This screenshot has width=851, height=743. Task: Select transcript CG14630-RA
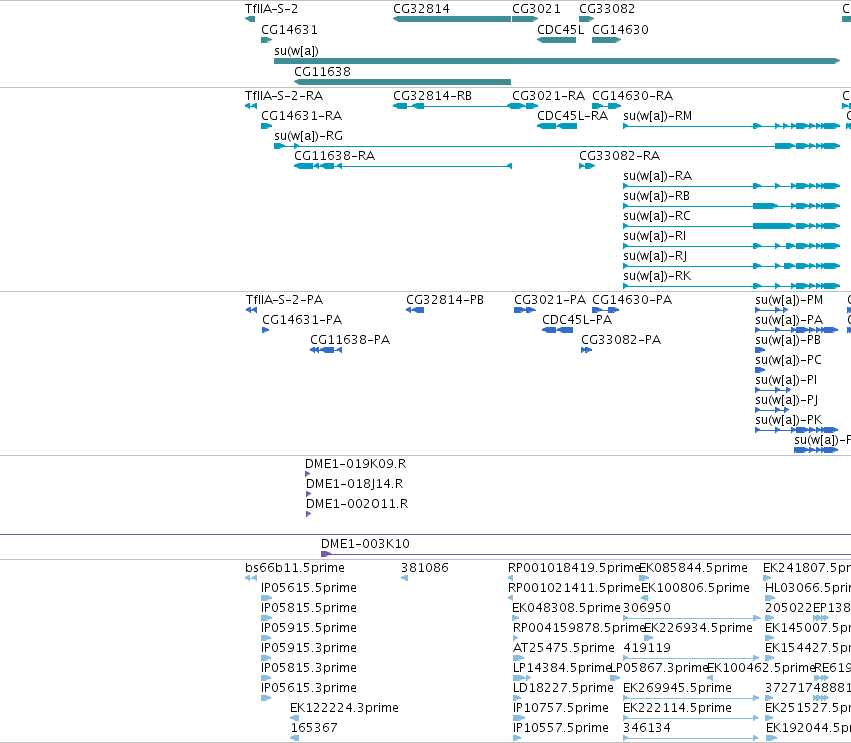click(x=632, y=96)
